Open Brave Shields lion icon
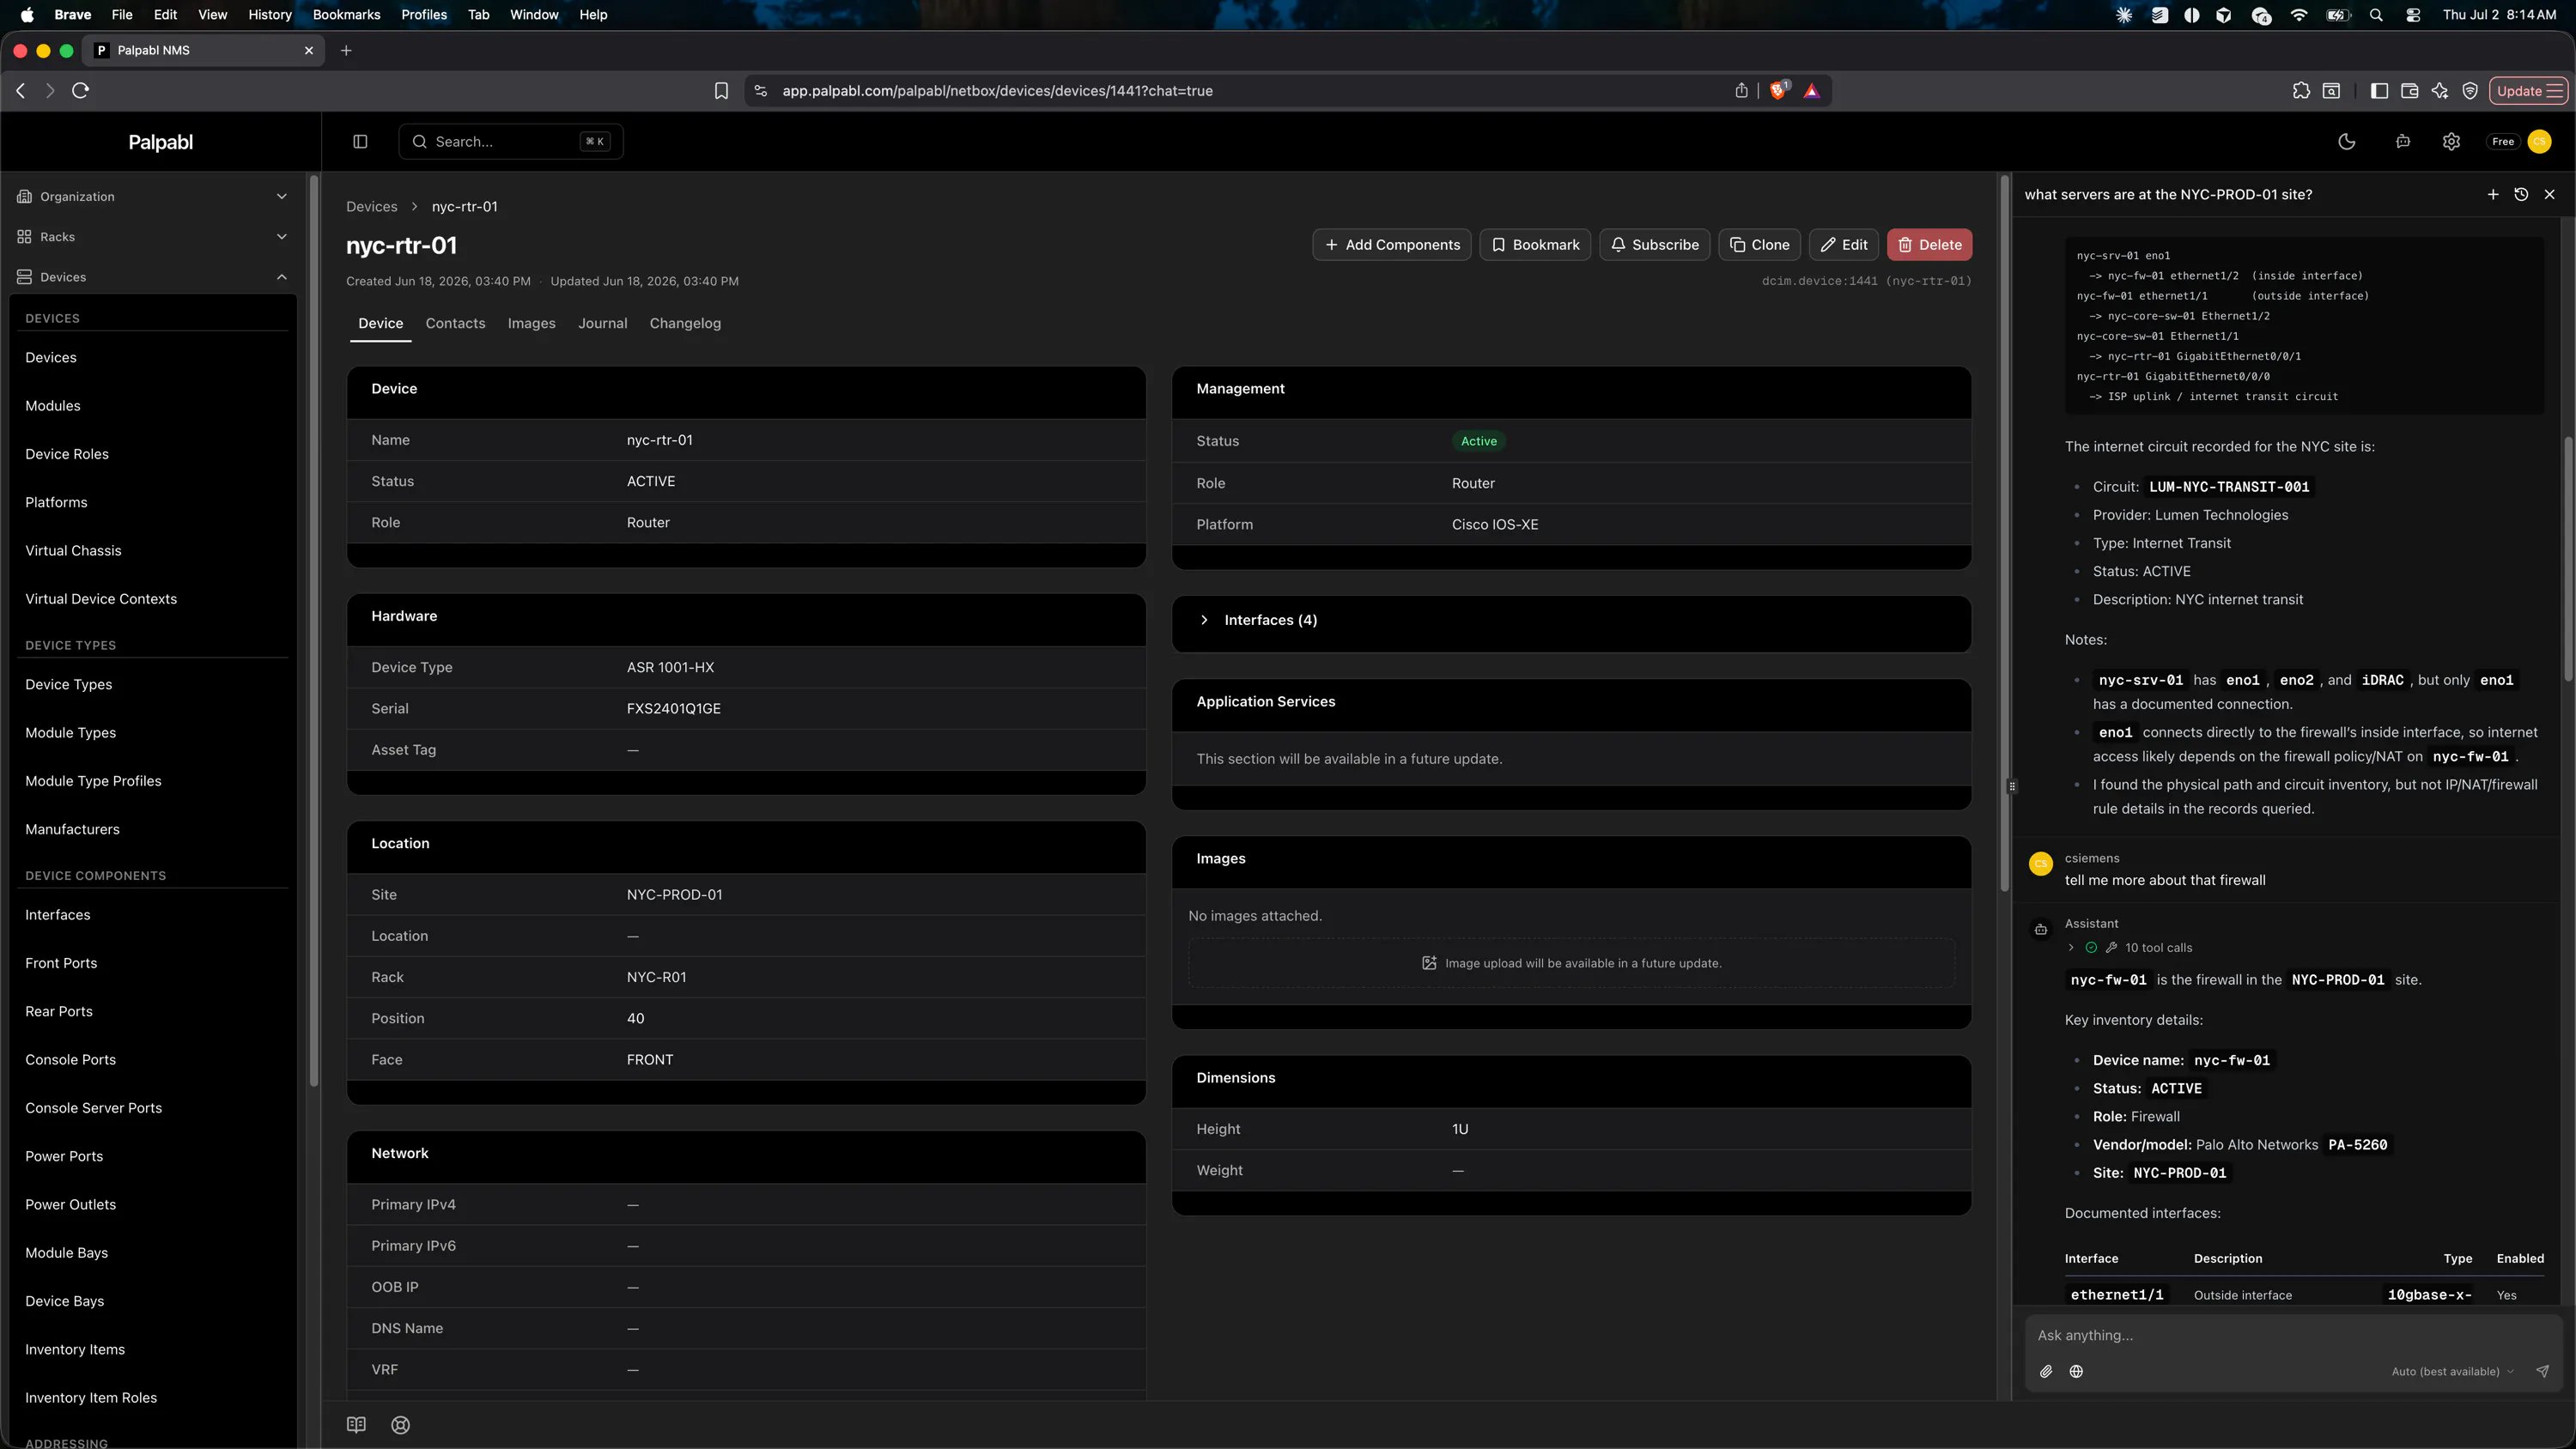2576x1449 pixels. tap(1778, 91)
